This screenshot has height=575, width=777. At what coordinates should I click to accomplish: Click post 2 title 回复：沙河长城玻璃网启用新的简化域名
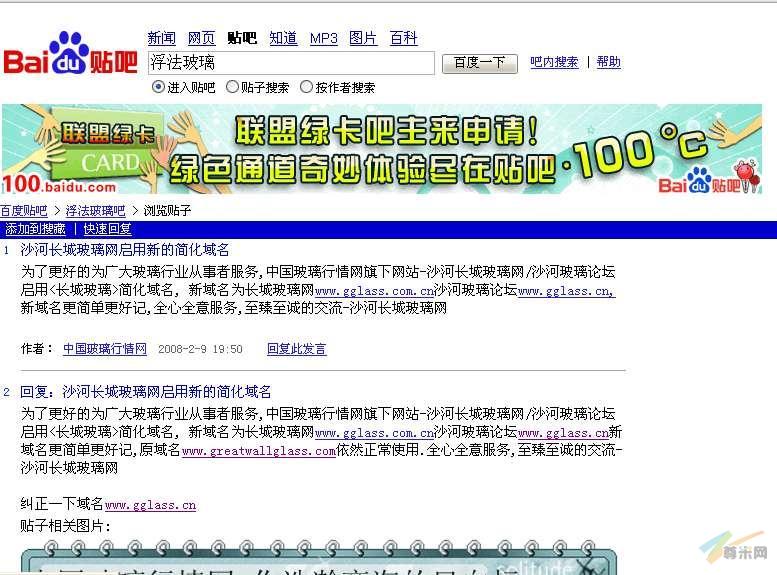point(146,392)
